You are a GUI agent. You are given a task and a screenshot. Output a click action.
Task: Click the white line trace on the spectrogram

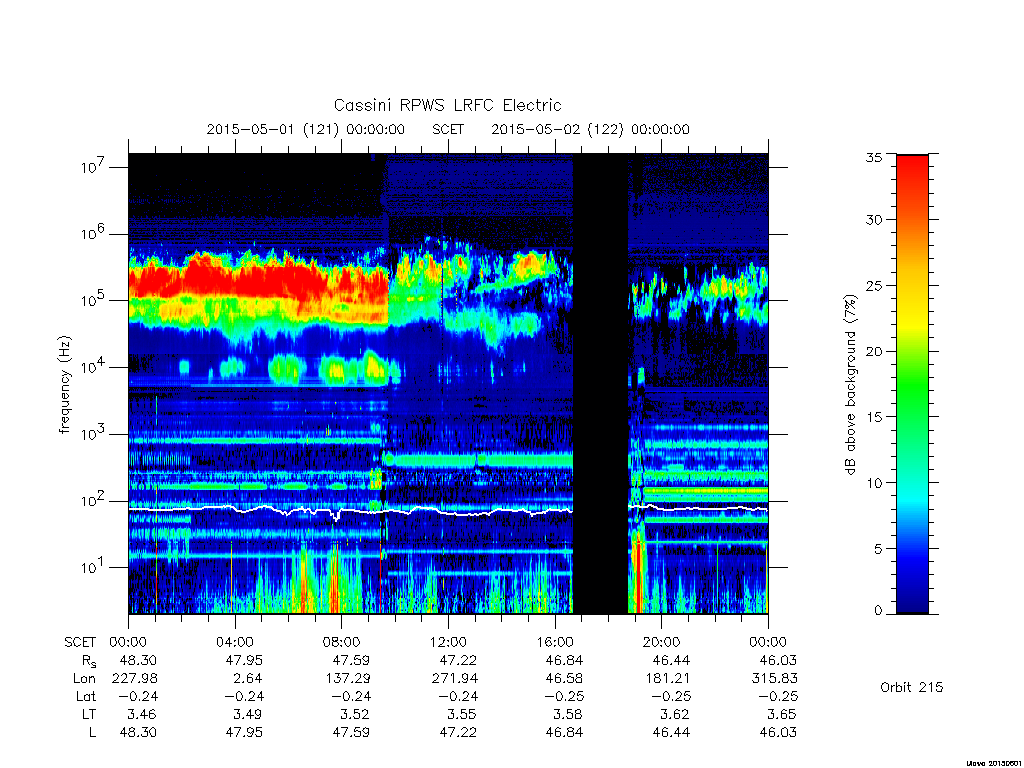[350, 511]
